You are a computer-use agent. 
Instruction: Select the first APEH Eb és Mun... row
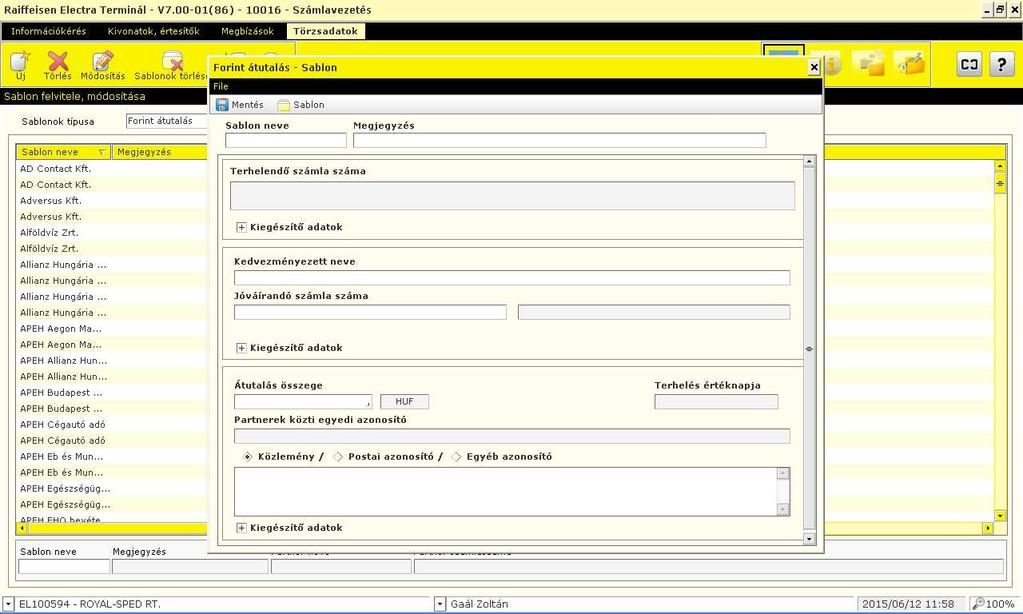112,456
